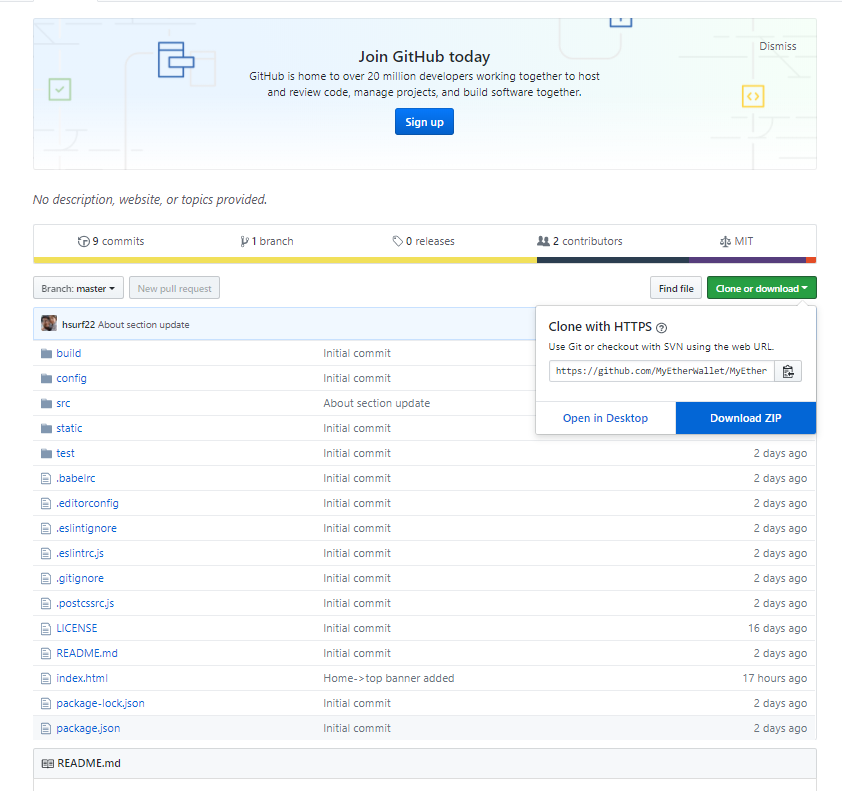This screenshot has width=842, height=791.
Task: Open the .eslintignore file
Action: [x=86, y=528]
